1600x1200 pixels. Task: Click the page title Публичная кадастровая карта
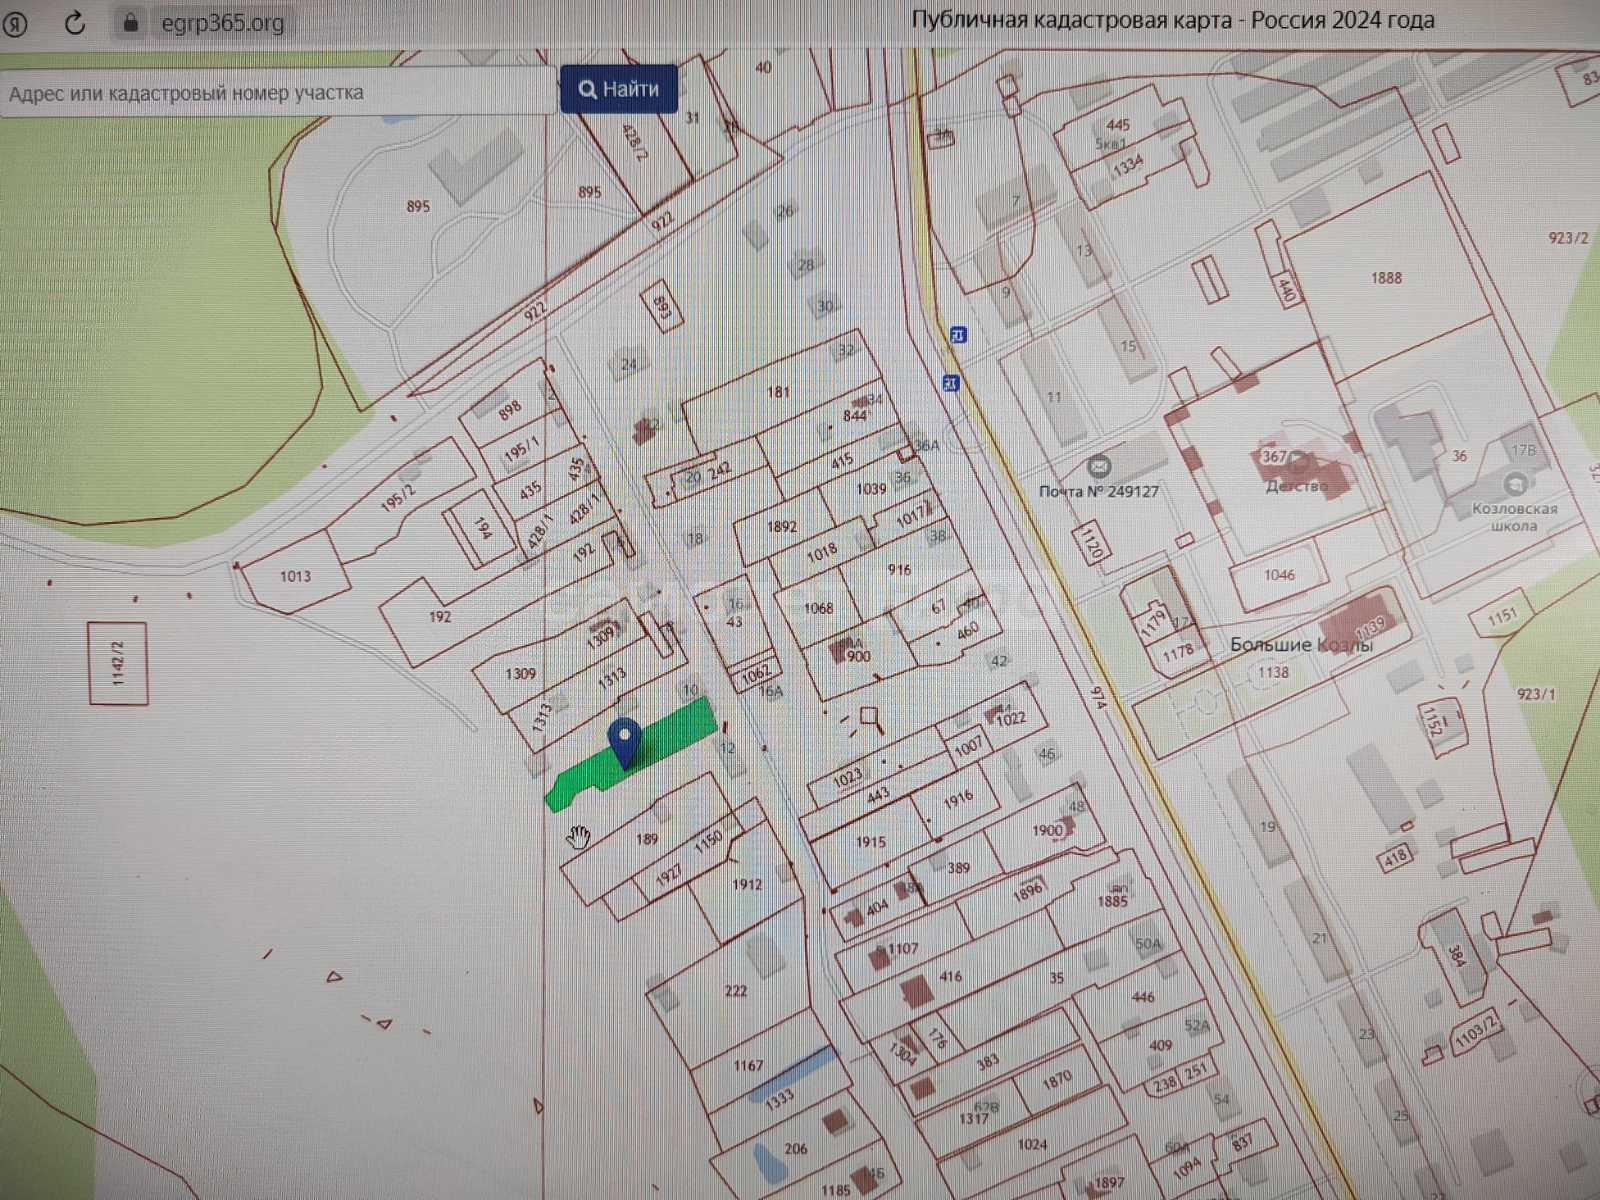click(1172, 20)
